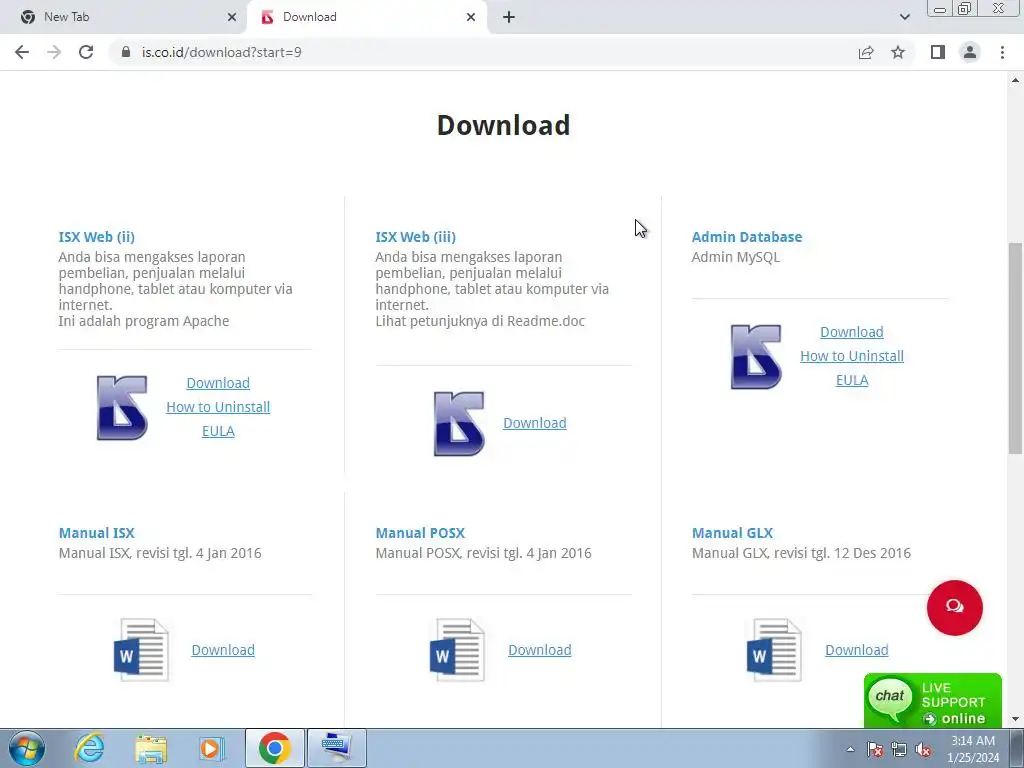Open the red chat bubble button
The width and height of the screenshot is (1024, 768).
[x=954, y=607]
